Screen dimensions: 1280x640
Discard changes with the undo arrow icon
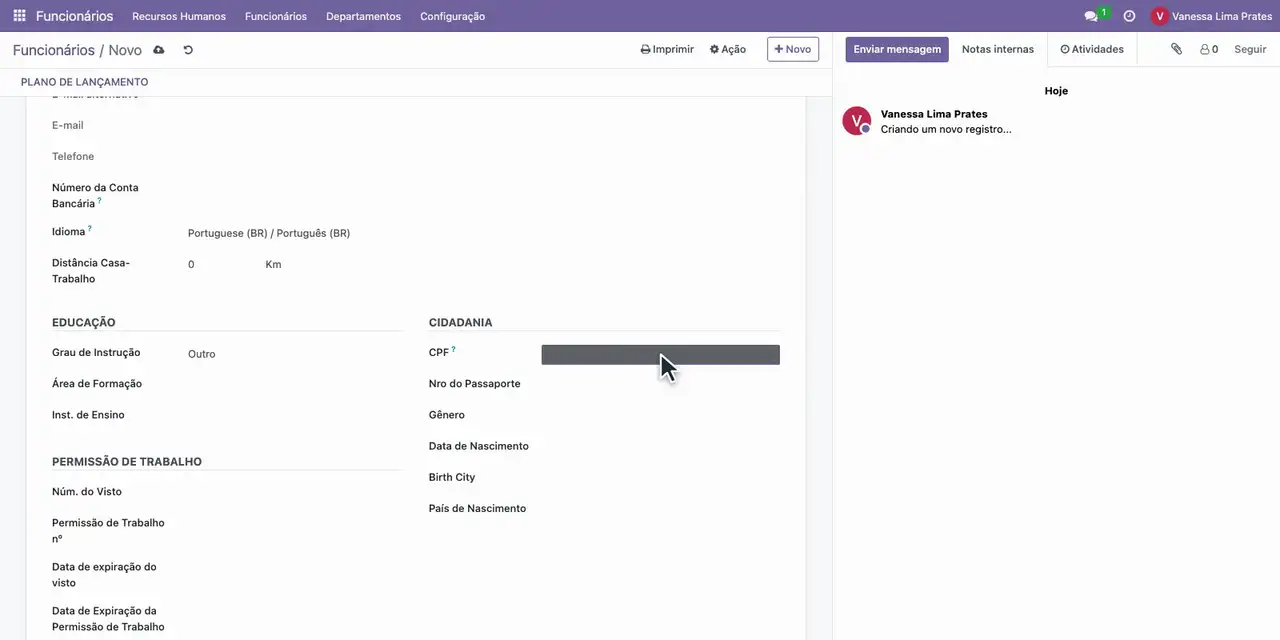[188, 50]
